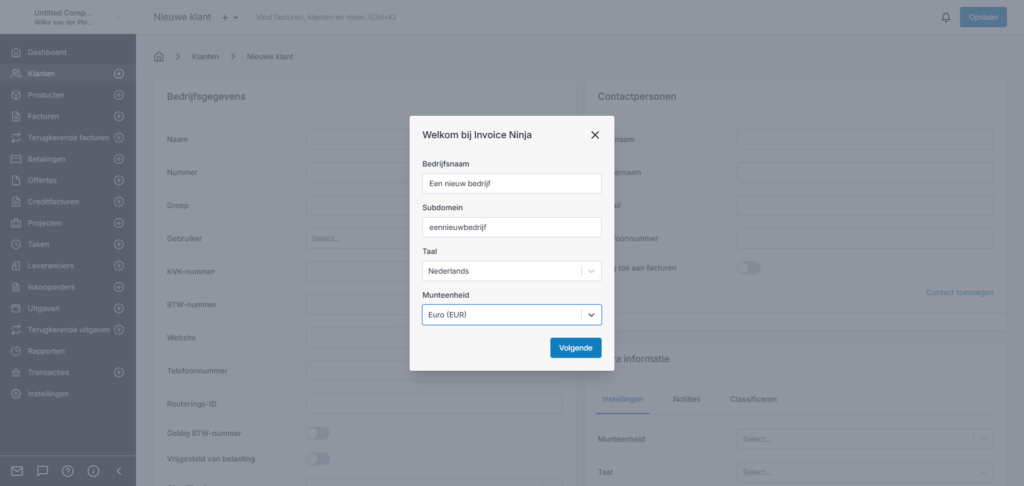Click the home breadcrumb icon

pyautogui.click(x=159, y=57)
